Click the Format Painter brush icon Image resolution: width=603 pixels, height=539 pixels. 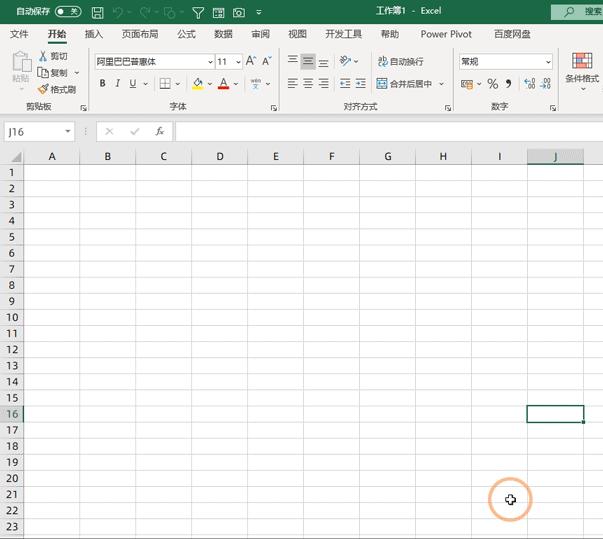[43, 89]
